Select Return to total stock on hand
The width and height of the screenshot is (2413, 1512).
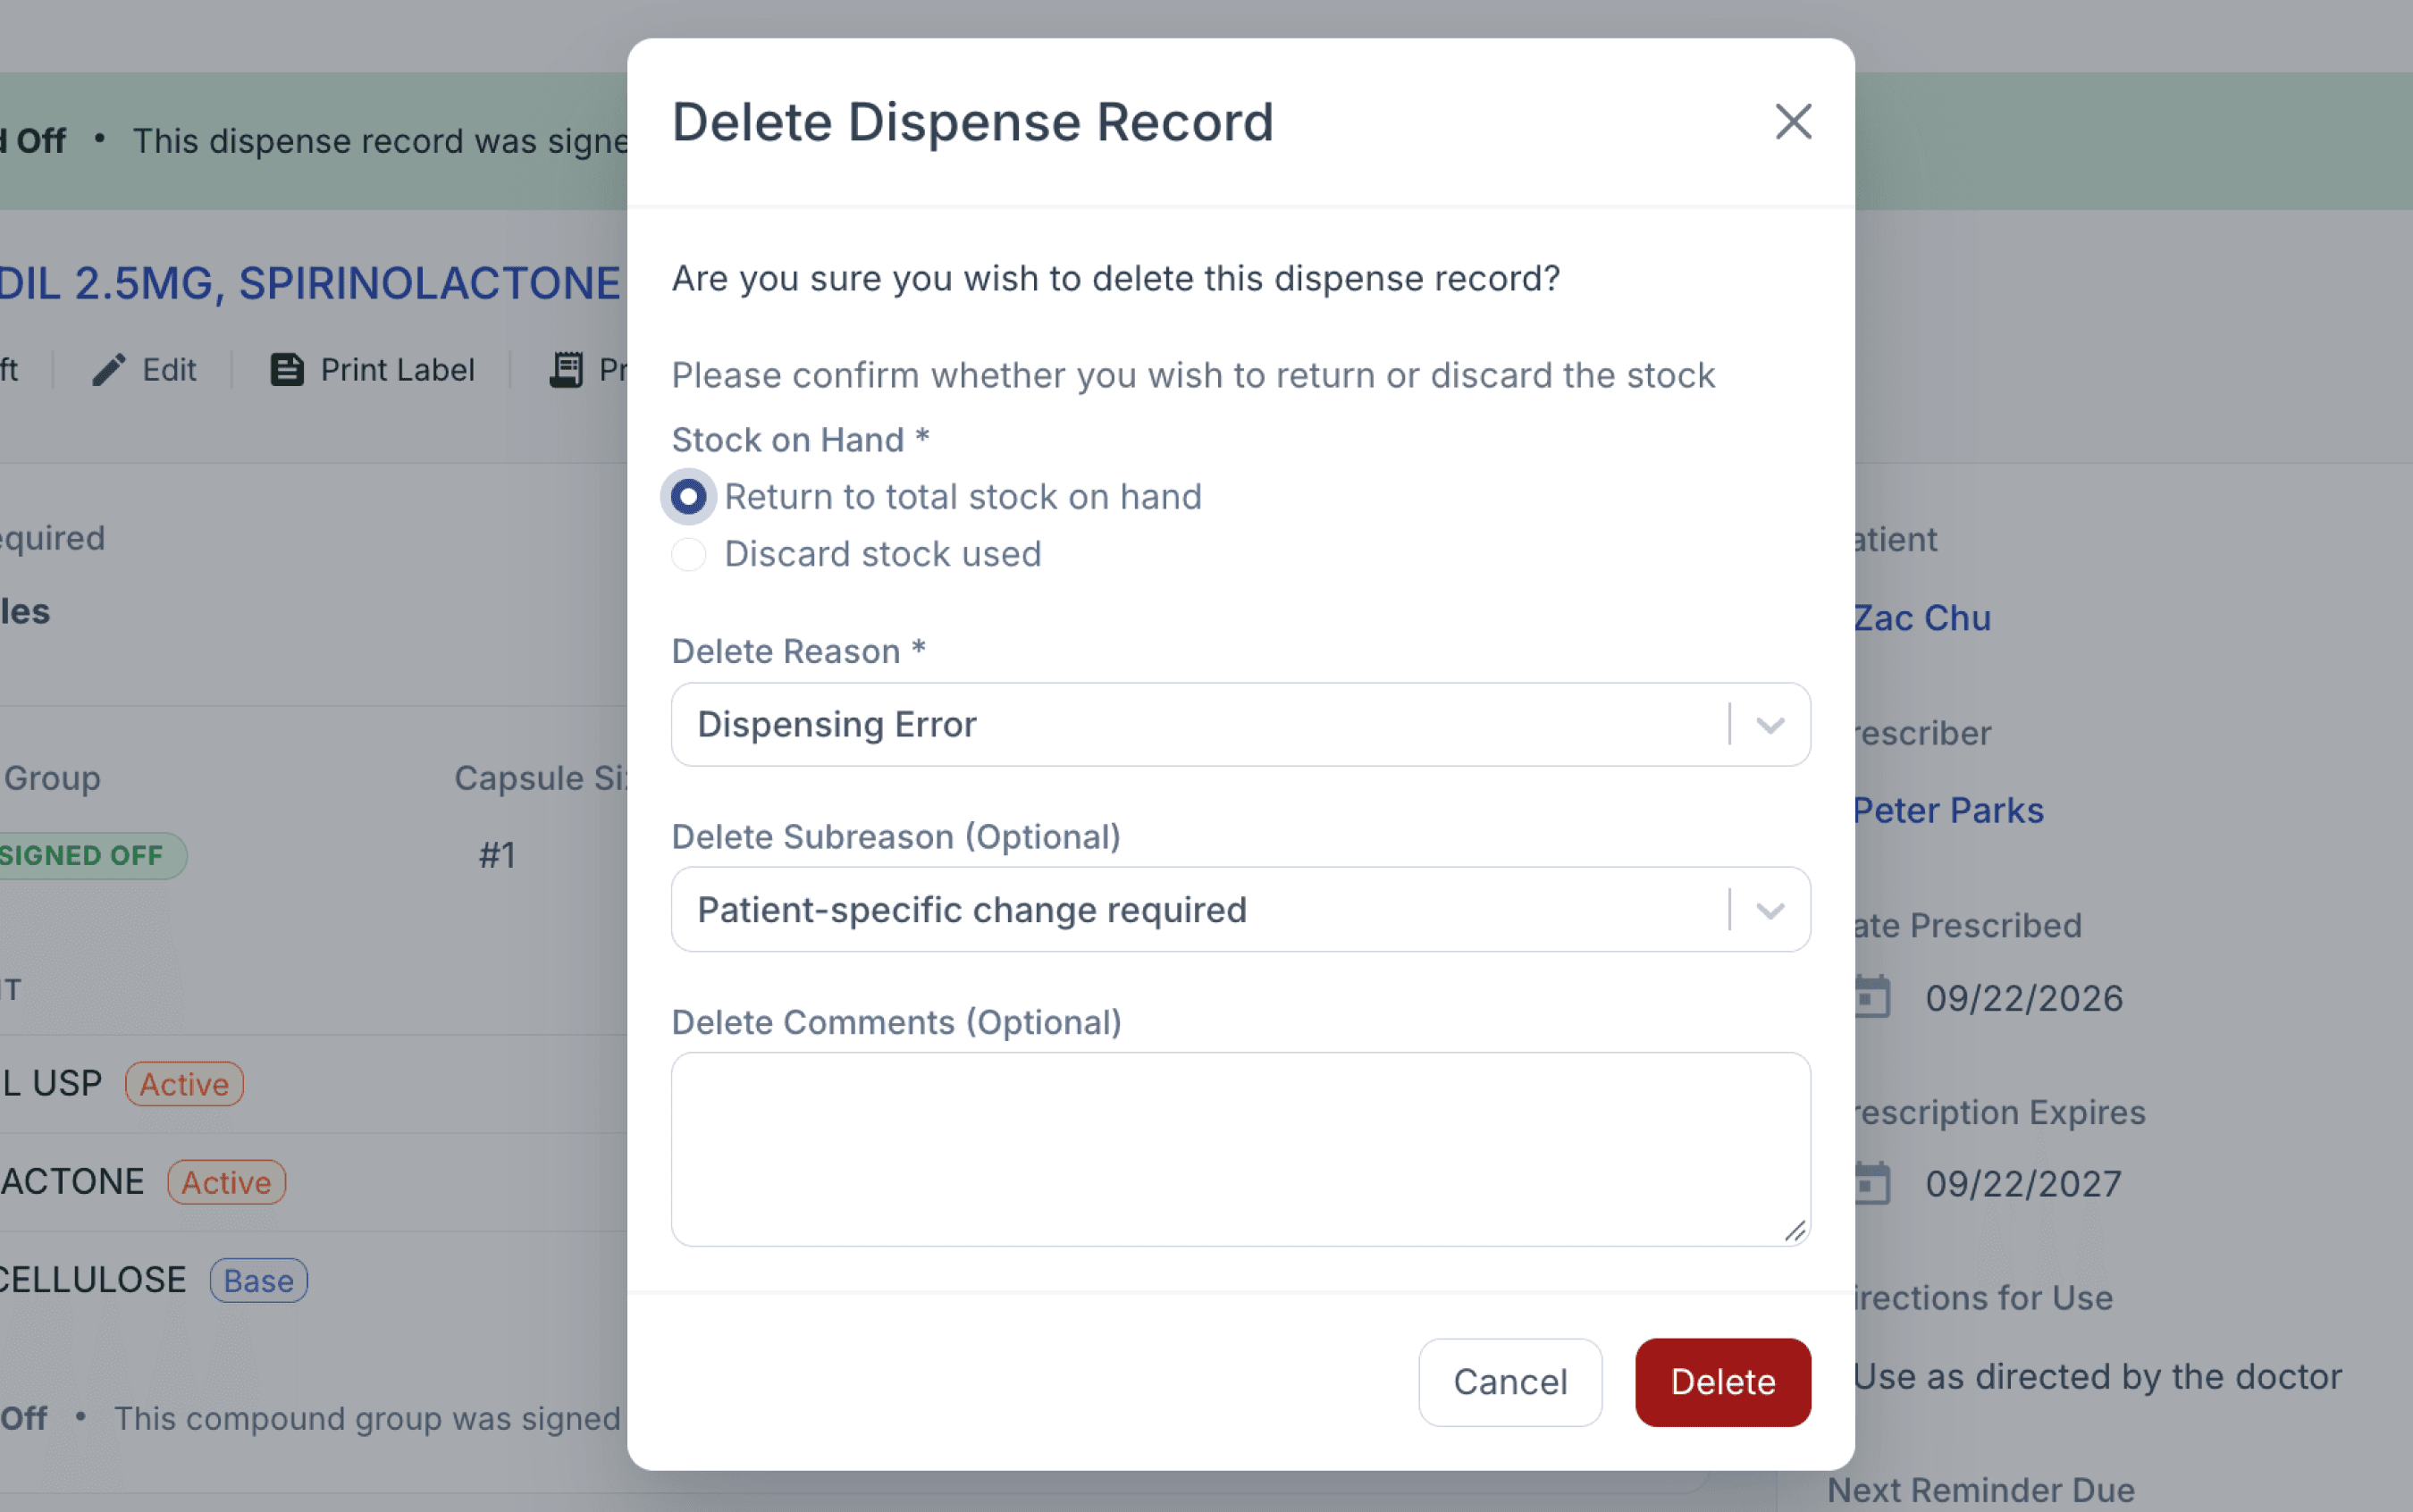[688, 497]
